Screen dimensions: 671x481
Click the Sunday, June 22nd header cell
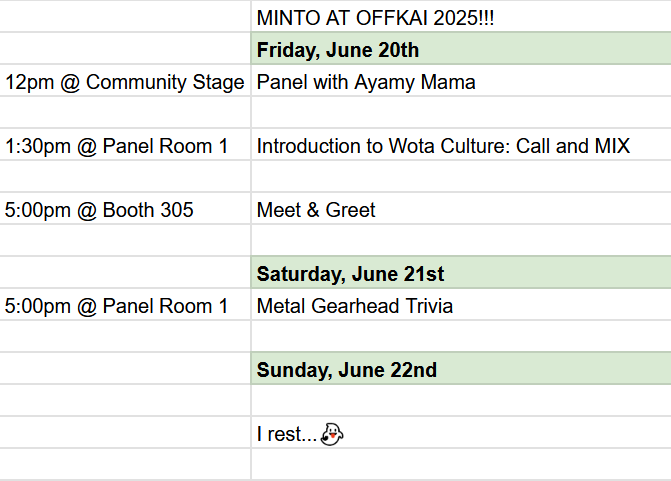(x=461, y=368)
